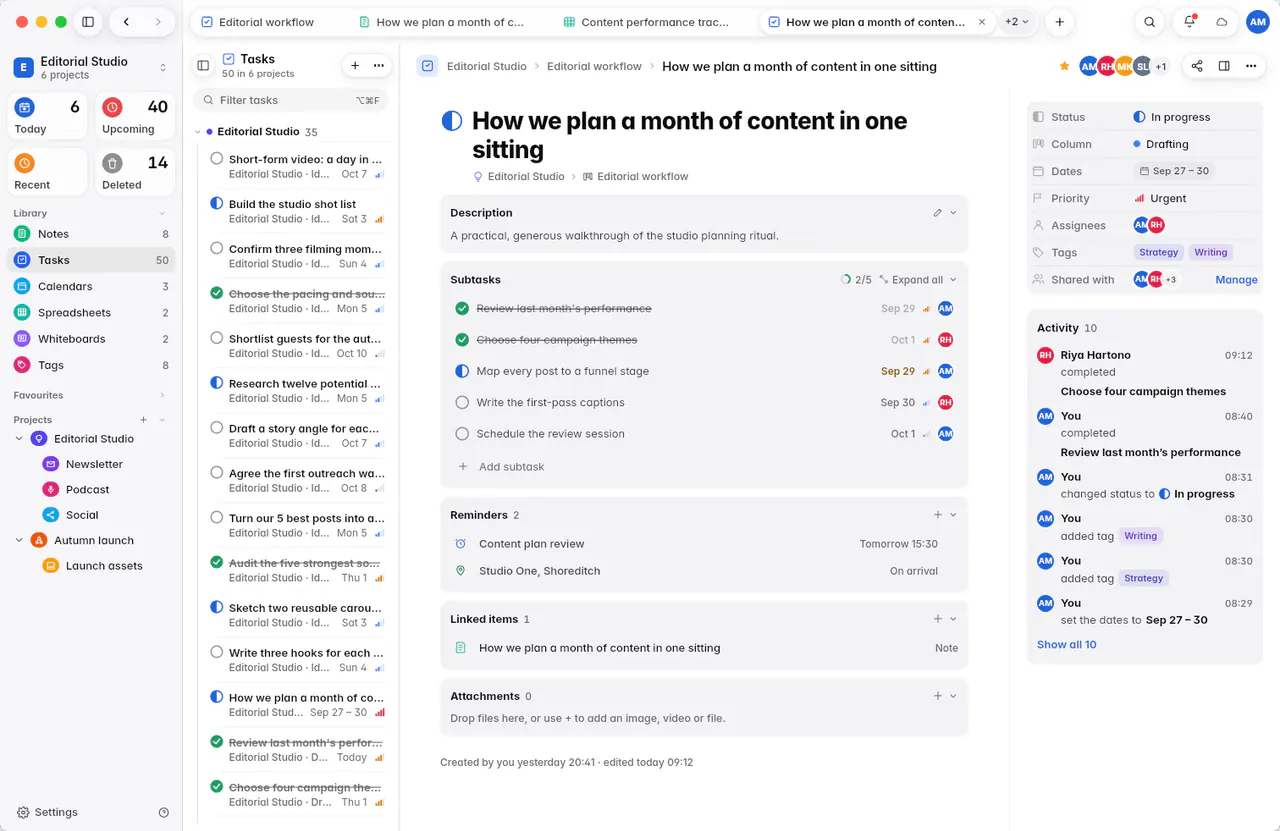Collapse the Editorial Studio task group
The width and height of the screenshot is (1280, 831).
click(198, 132)
